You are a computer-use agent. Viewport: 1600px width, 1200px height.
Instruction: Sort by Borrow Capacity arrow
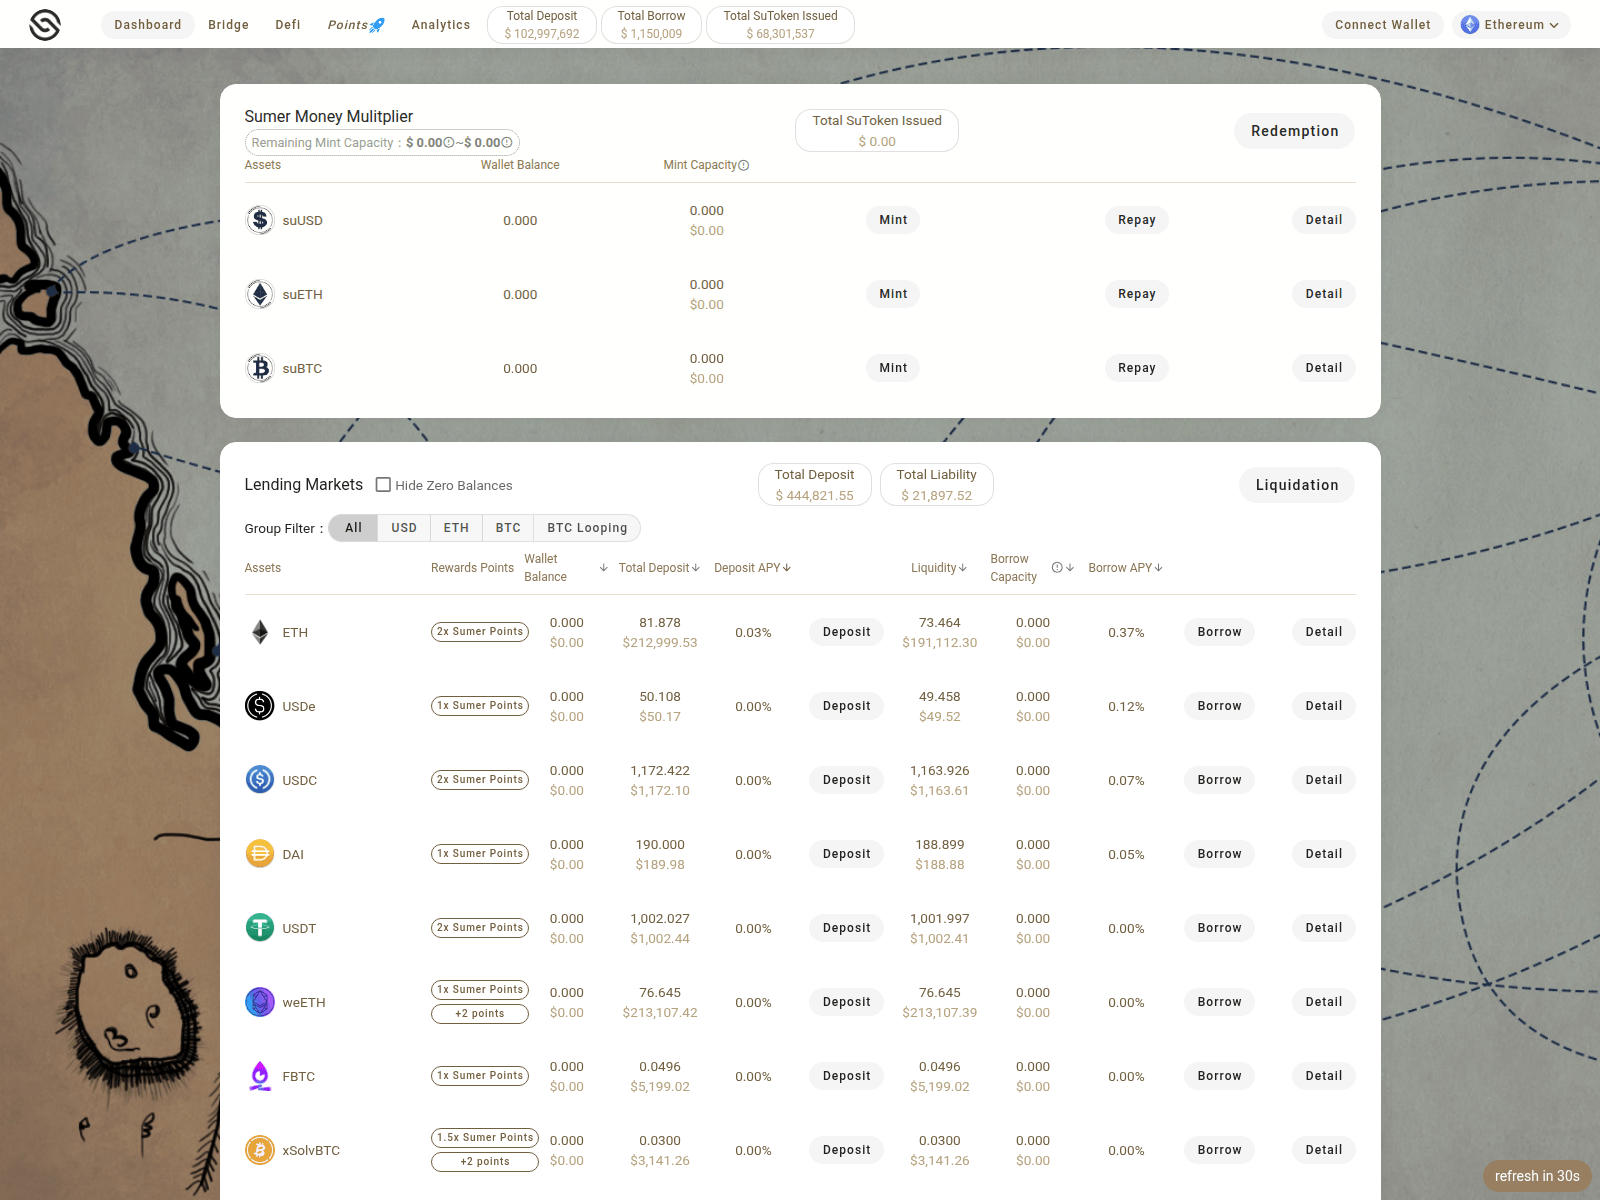tap(1070, 568)
